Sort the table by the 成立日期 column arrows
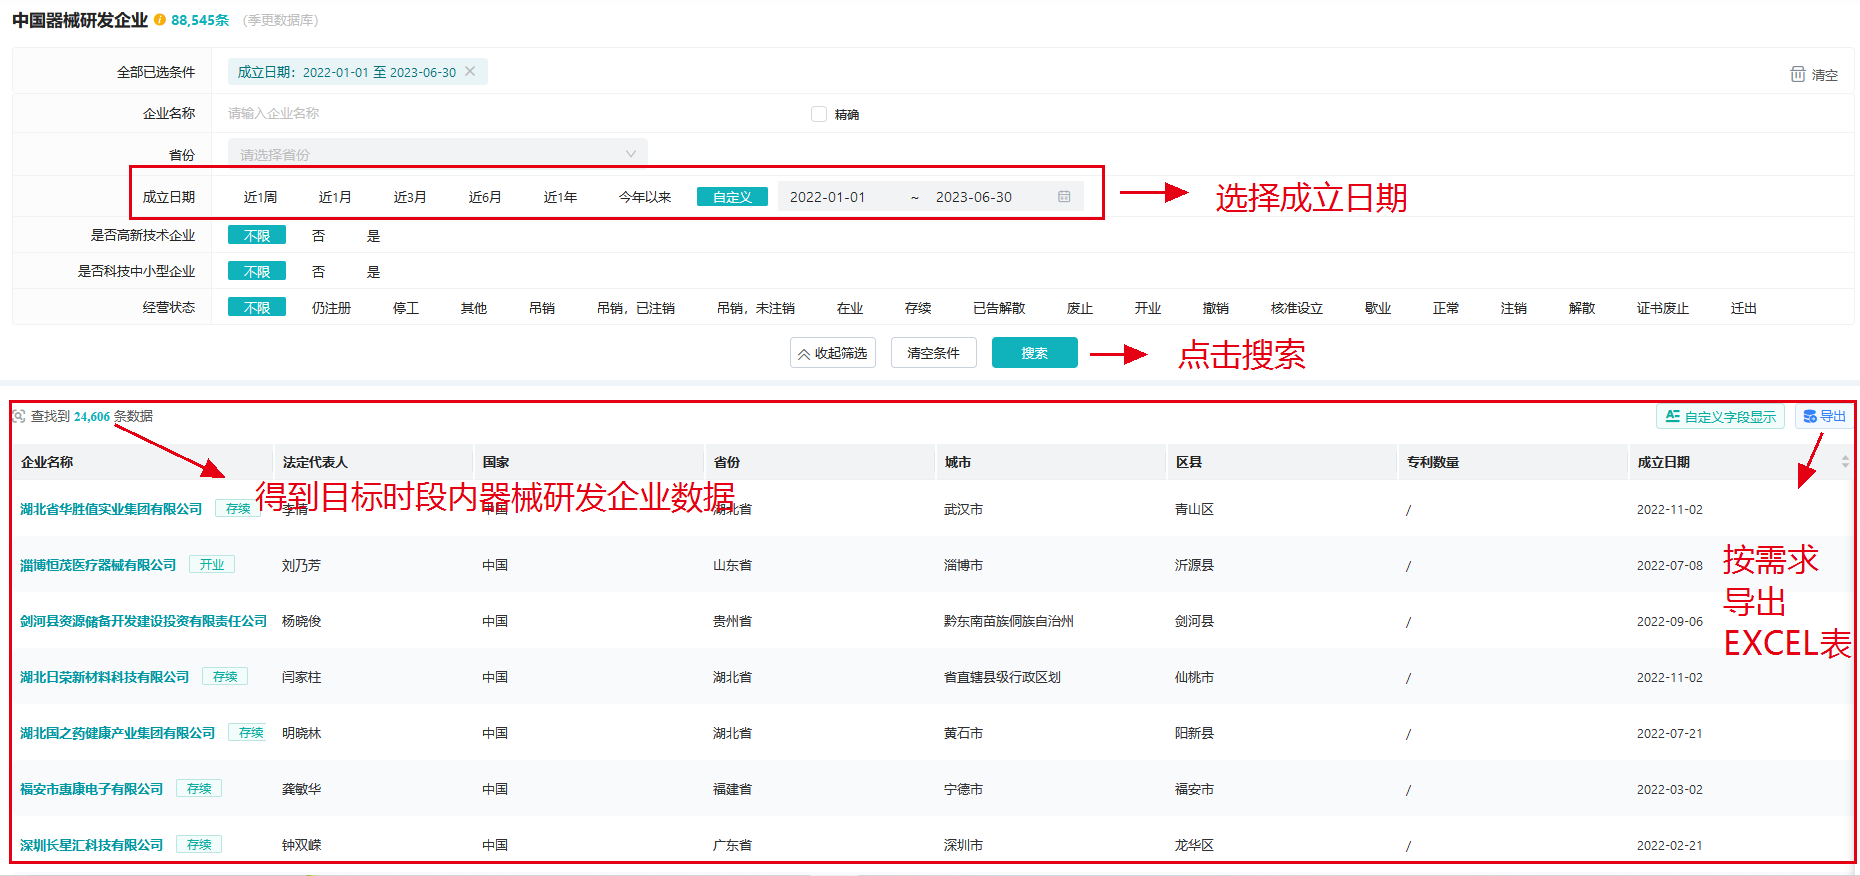Image resolution: width=1860 pixels, height=876 pixels. (1845, 462)
